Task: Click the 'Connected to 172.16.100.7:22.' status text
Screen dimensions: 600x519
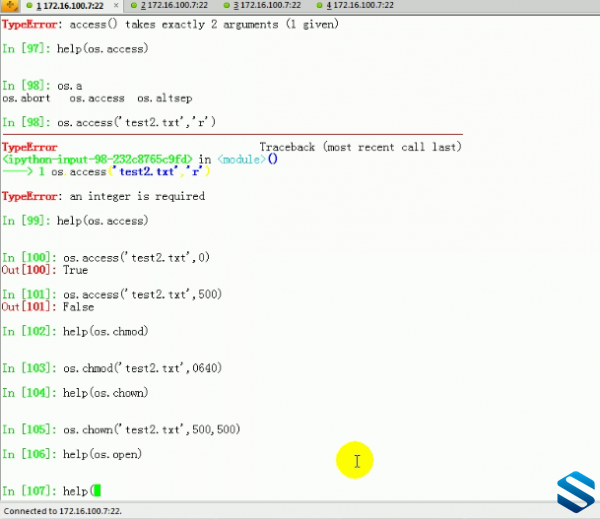Action: coord(62,511)
